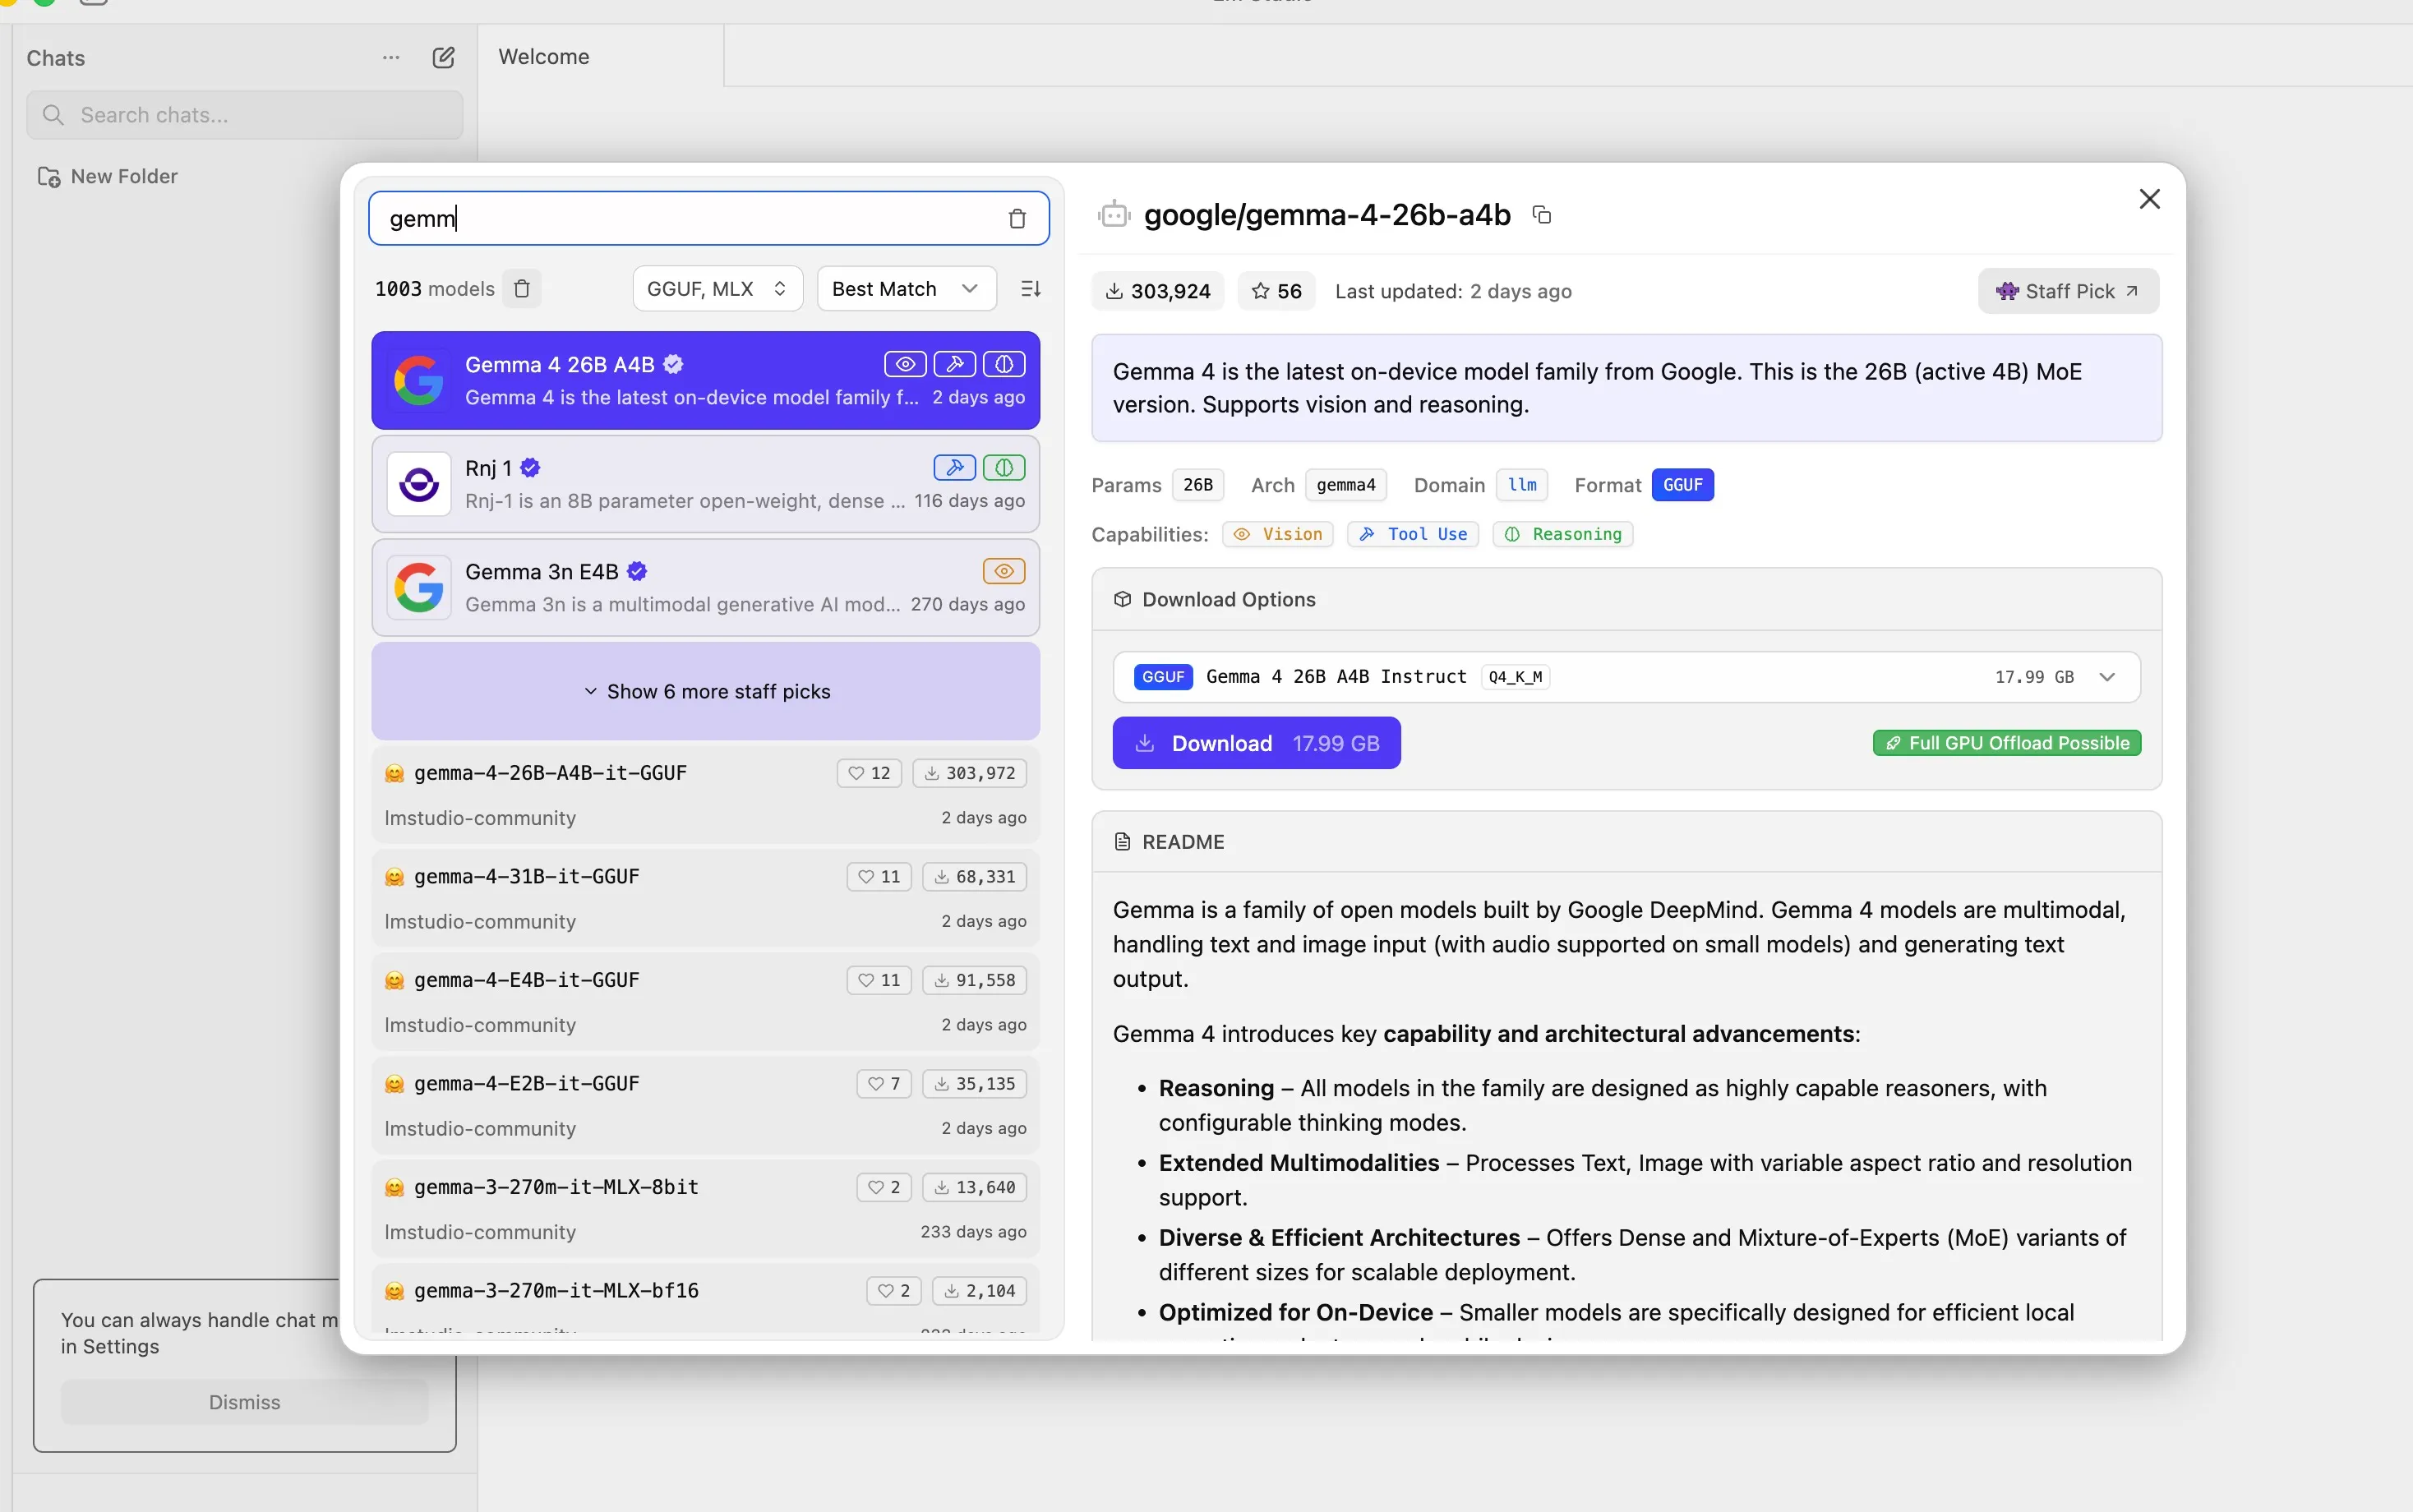Viewport: 2413px width, 1512px height.
Task: Copy the google/gemma-4-26b-a4b model name
Action: 1541,215
